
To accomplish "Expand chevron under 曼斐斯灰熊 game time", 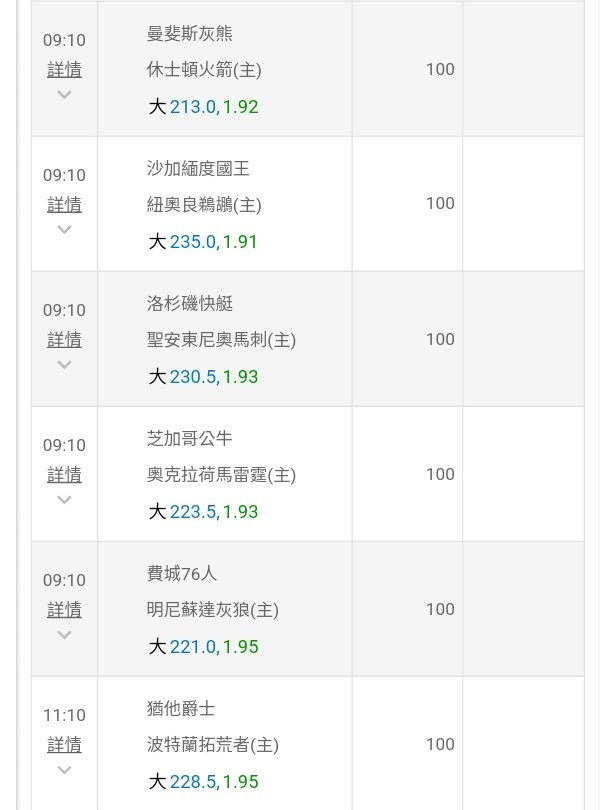I will click(64, 95).
